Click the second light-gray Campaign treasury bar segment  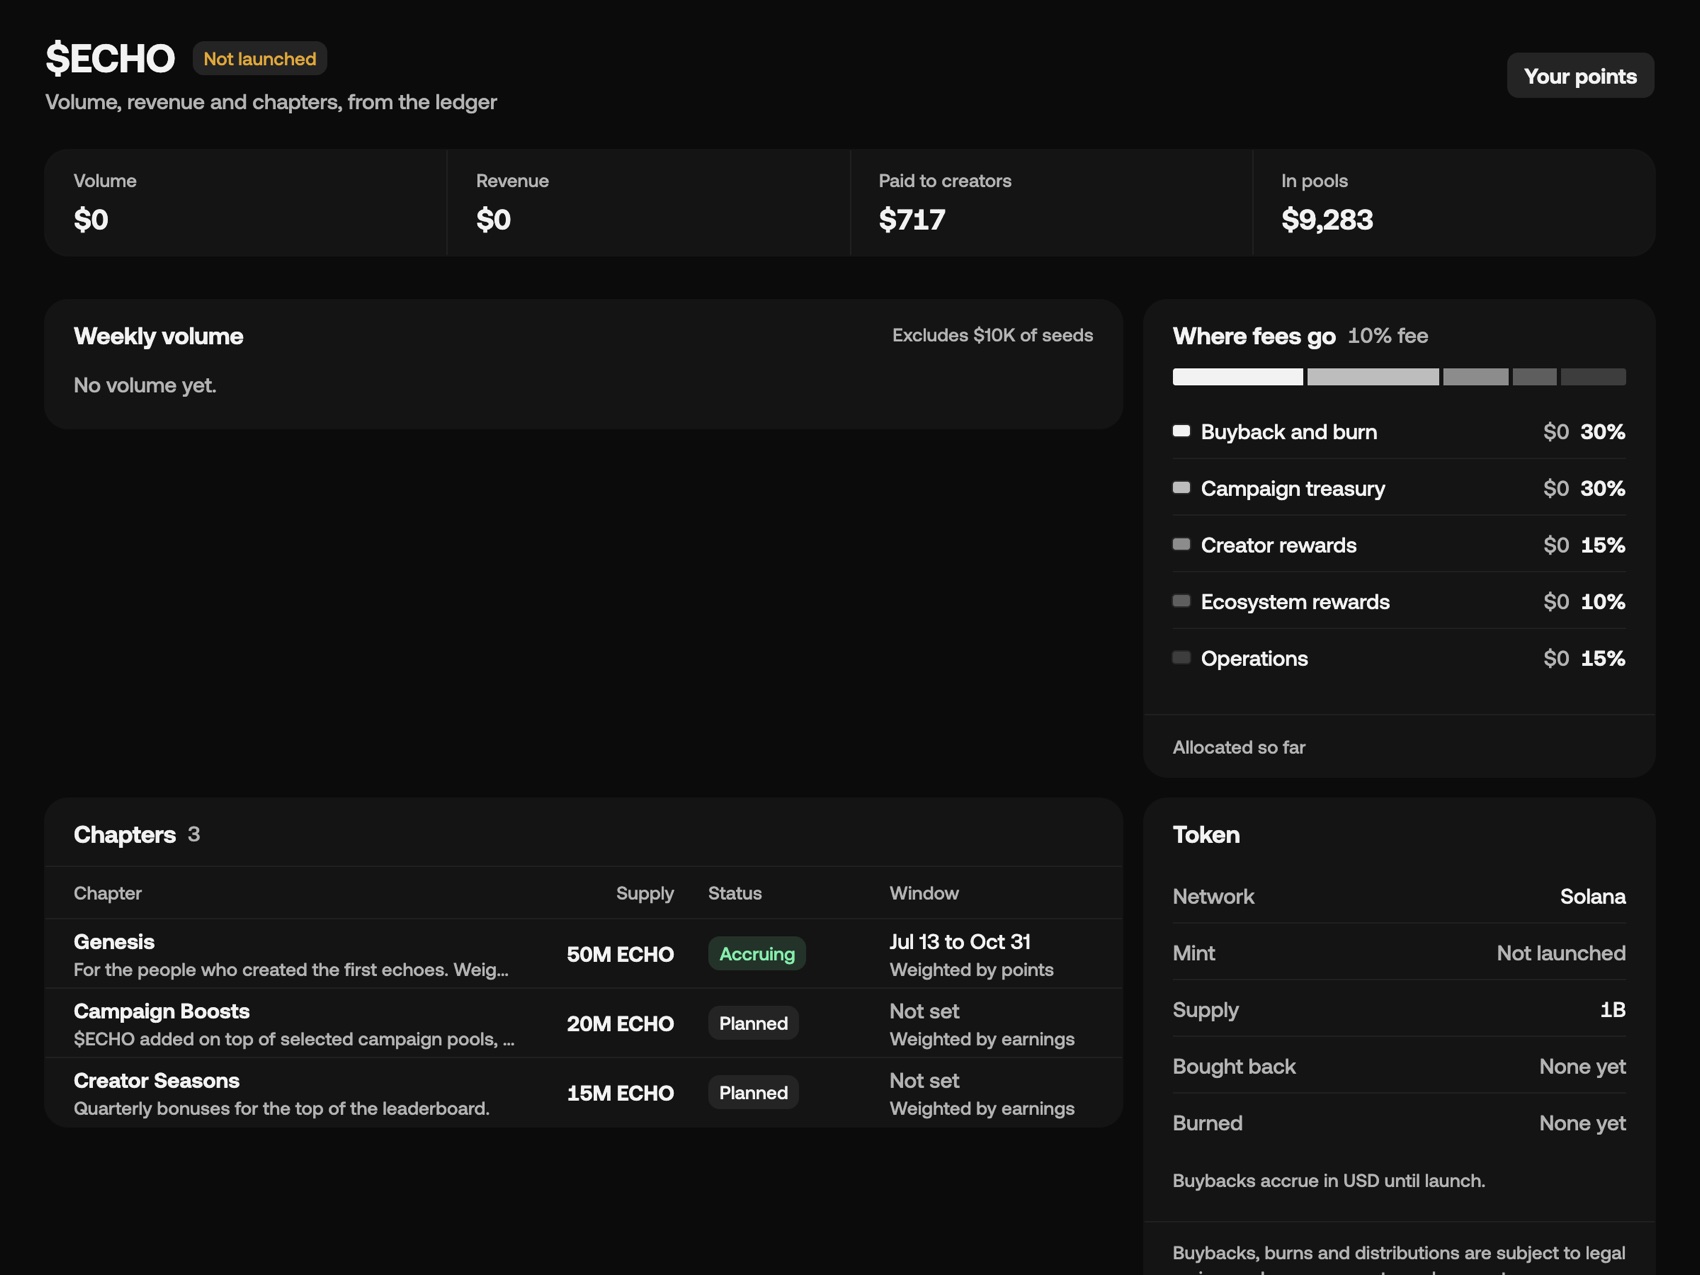click(x=1373, y=377)
